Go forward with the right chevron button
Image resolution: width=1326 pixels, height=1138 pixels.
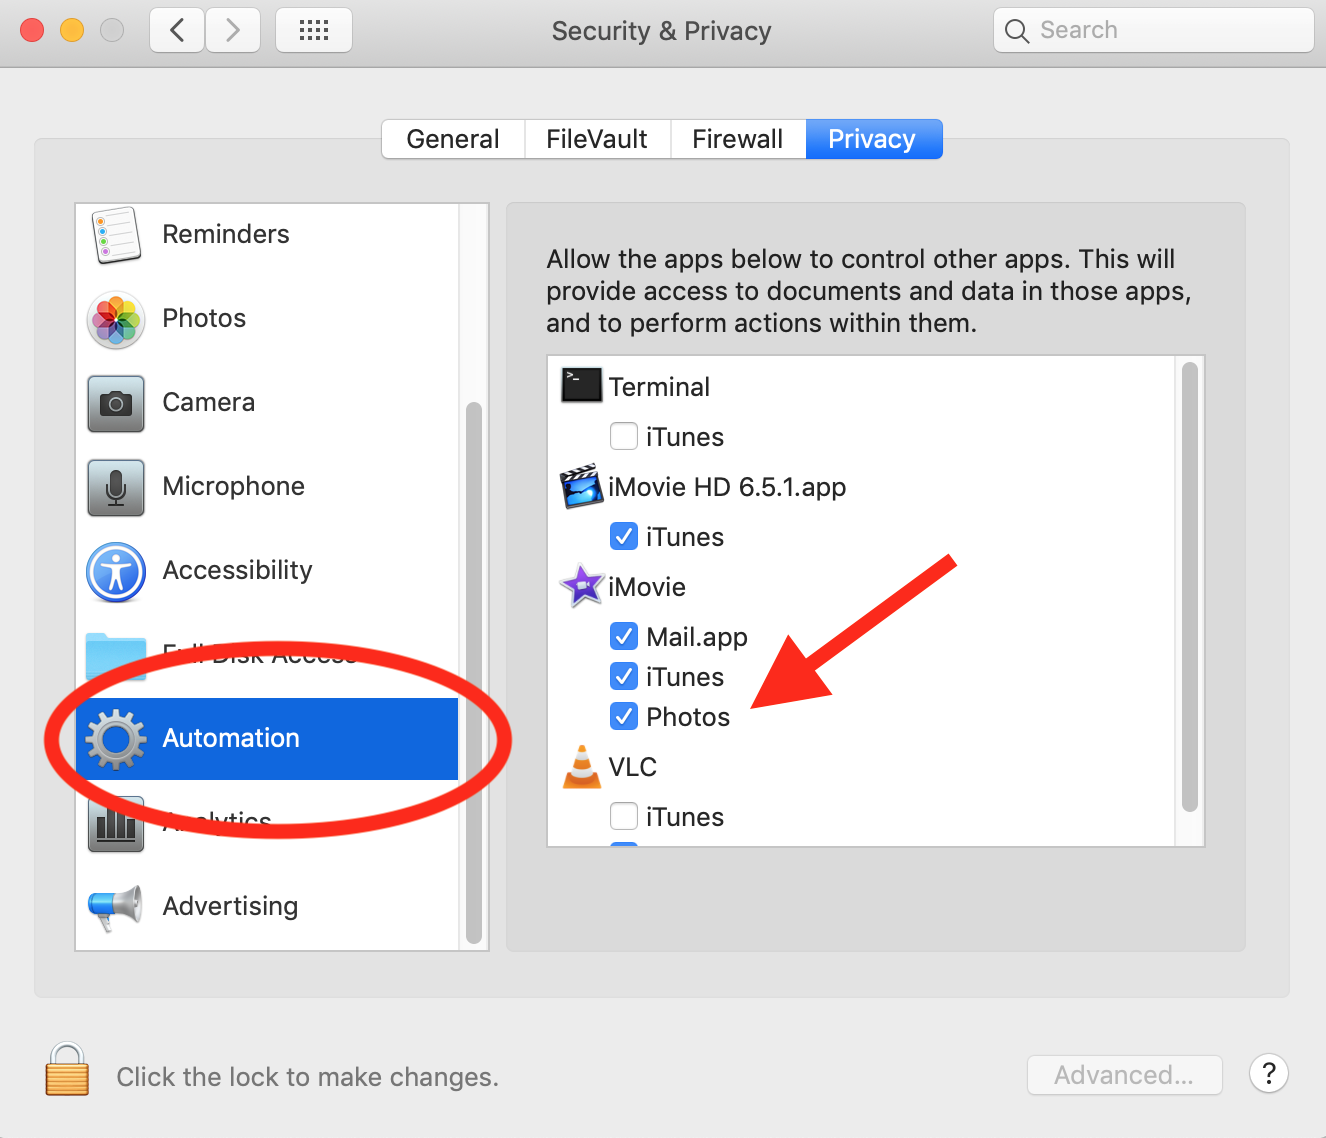tap(233, 30)
